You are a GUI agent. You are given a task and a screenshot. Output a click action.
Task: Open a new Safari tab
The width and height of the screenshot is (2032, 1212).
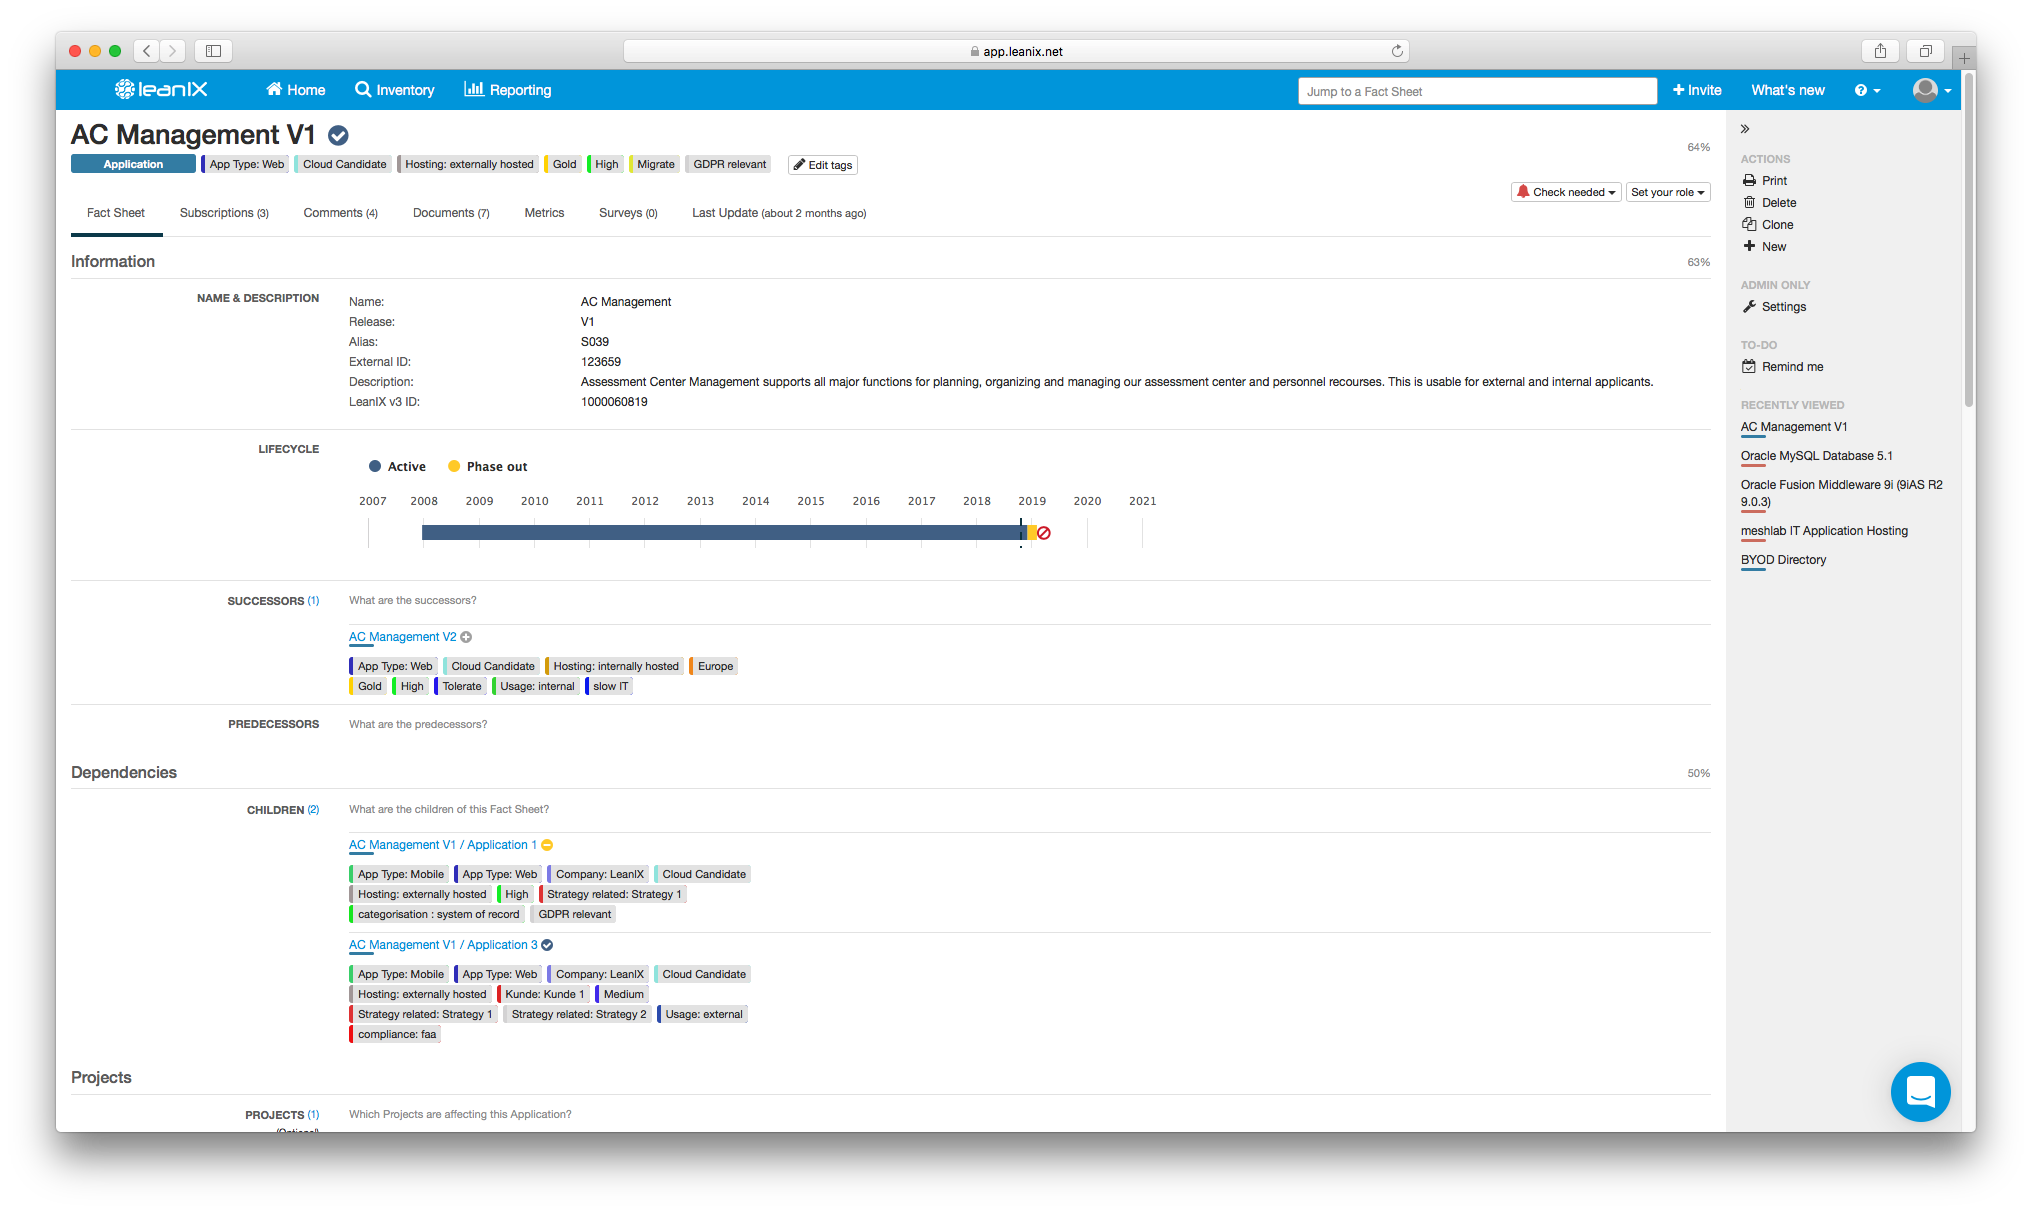tap(1964, 58)
